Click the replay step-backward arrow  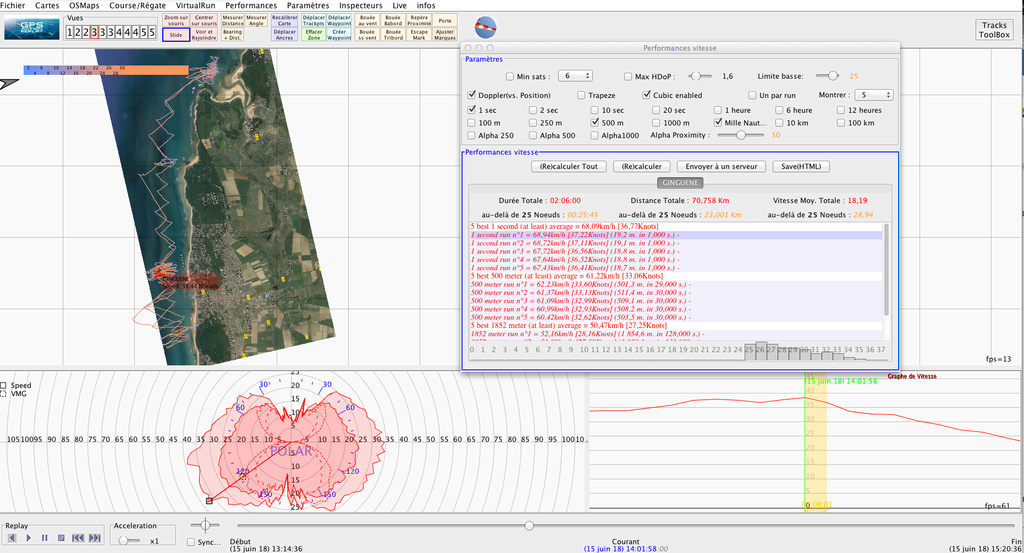[x=12, y=538]
